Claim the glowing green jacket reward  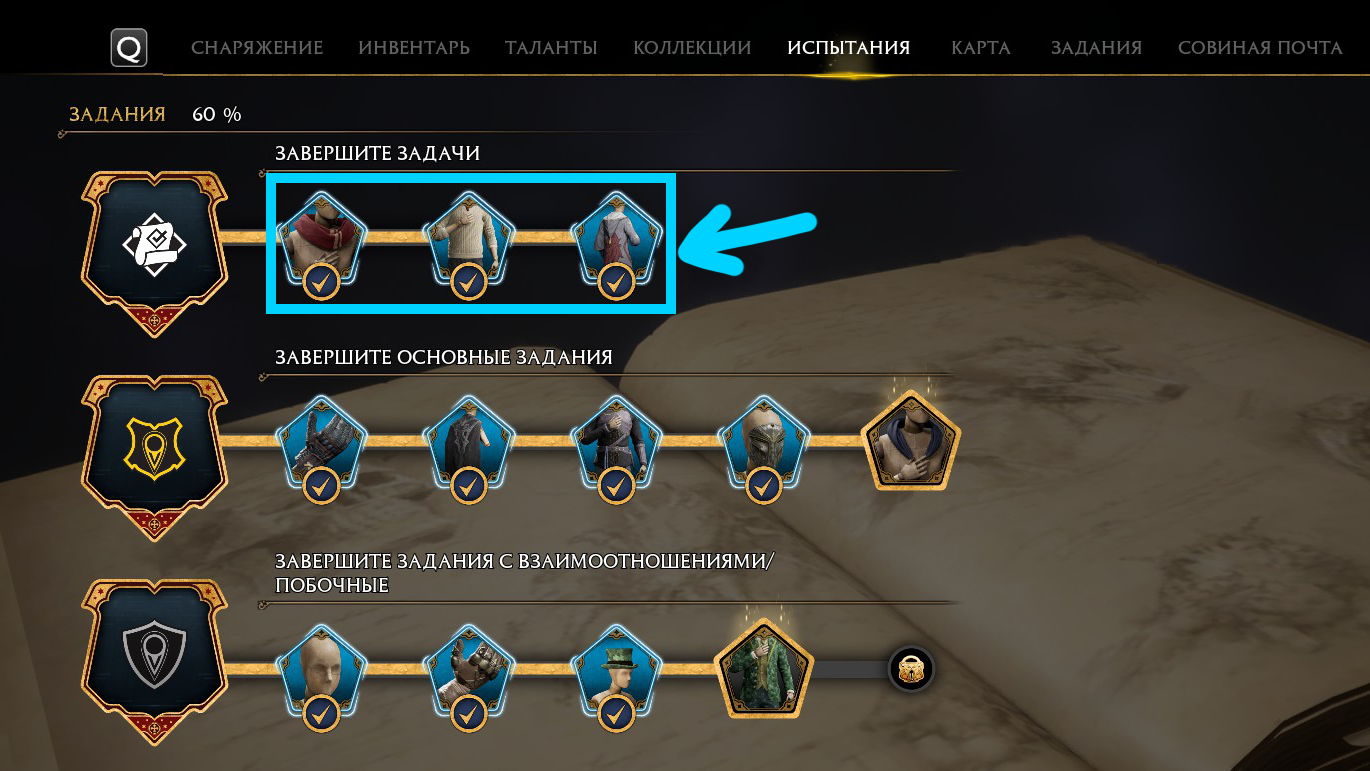(764, 669)
